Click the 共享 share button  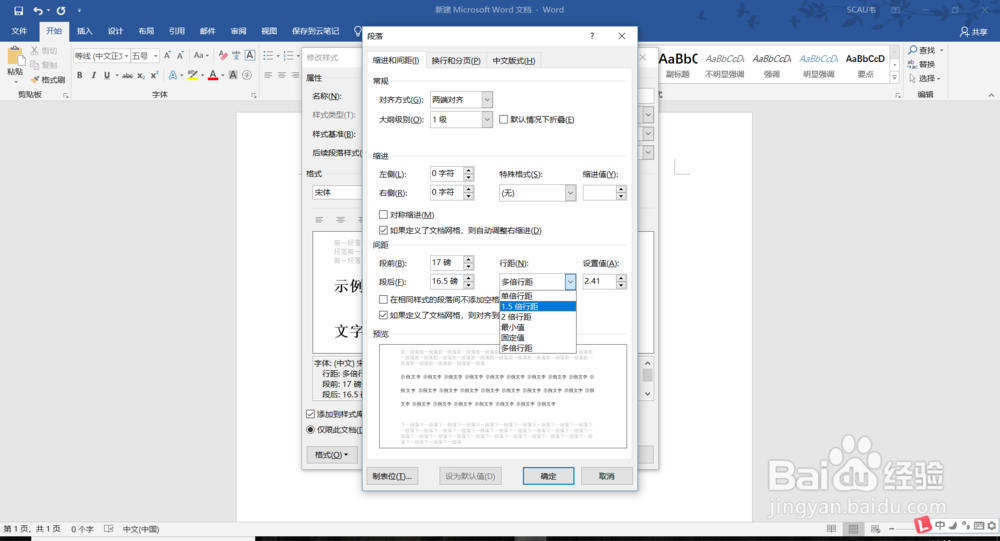click(974, 31)
